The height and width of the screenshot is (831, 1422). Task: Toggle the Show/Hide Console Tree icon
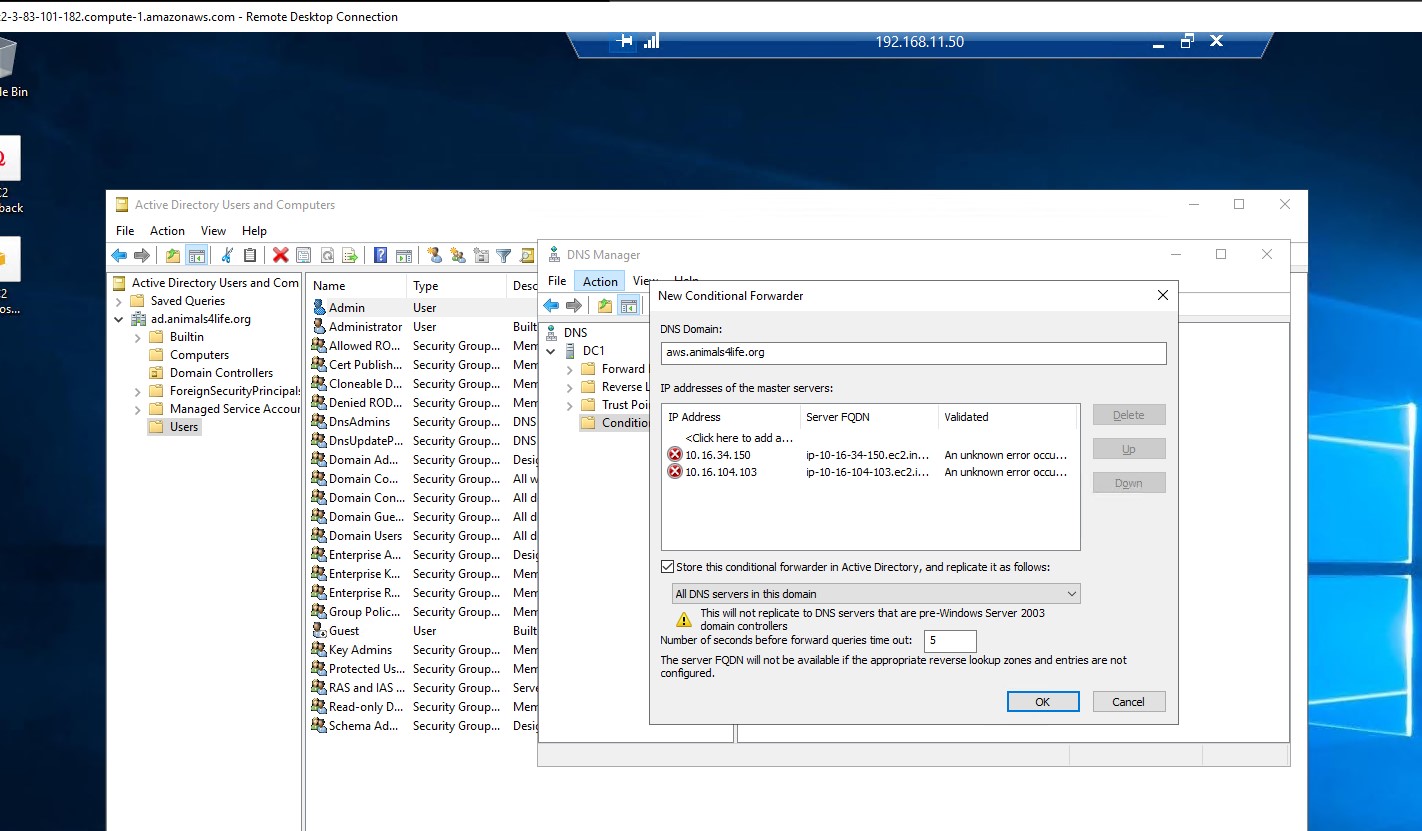pyautogui.click(x=196, y=256)
